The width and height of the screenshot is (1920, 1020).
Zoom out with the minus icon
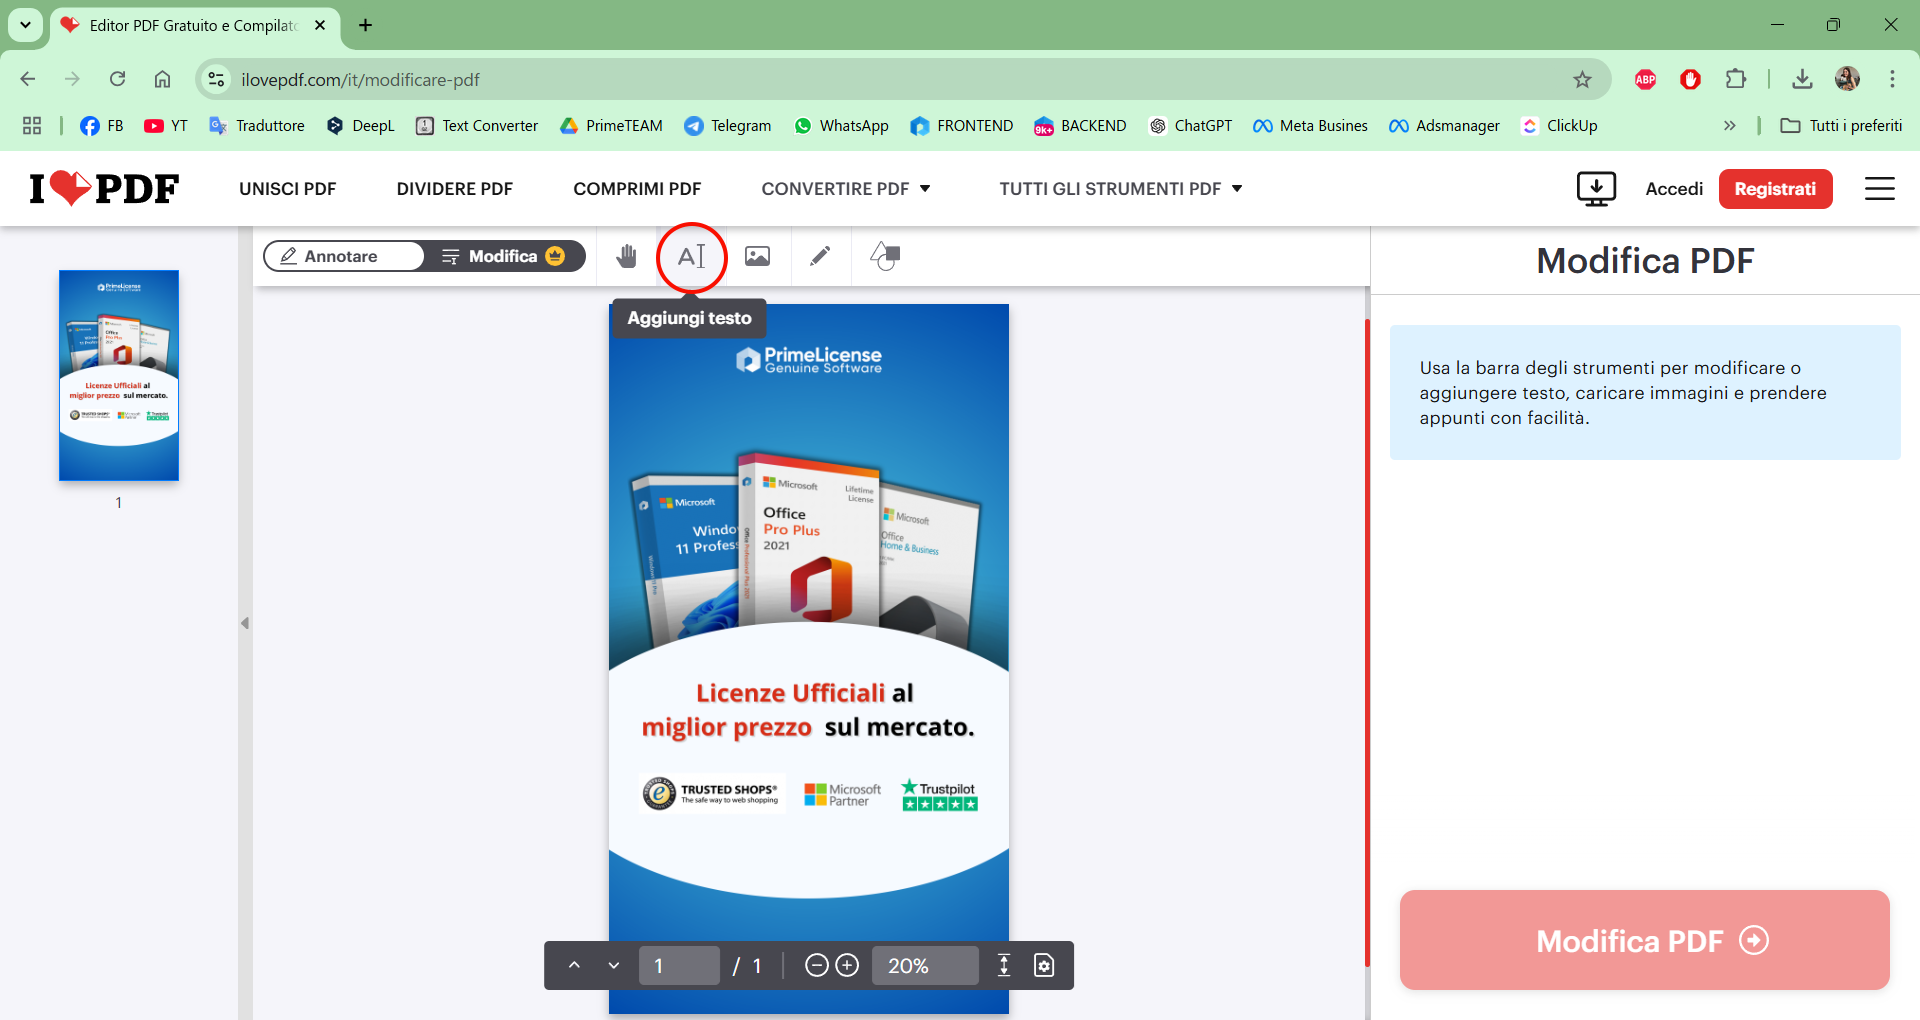point(817,965)
